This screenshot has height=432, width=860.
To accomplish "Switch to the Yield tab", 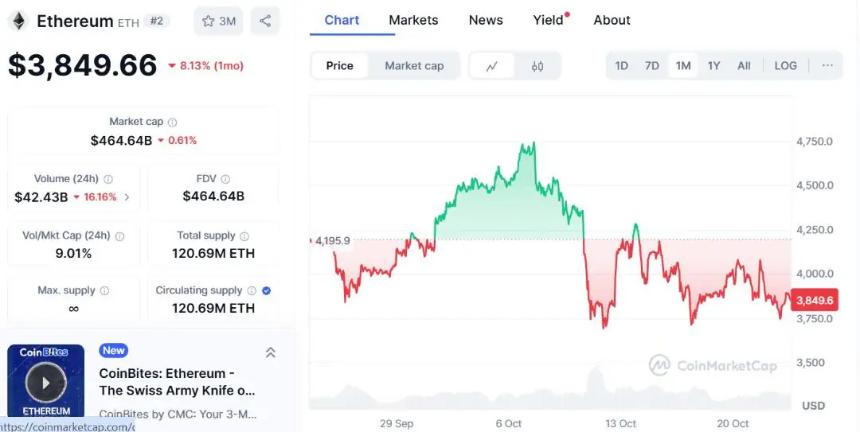I will pos(549,20).
